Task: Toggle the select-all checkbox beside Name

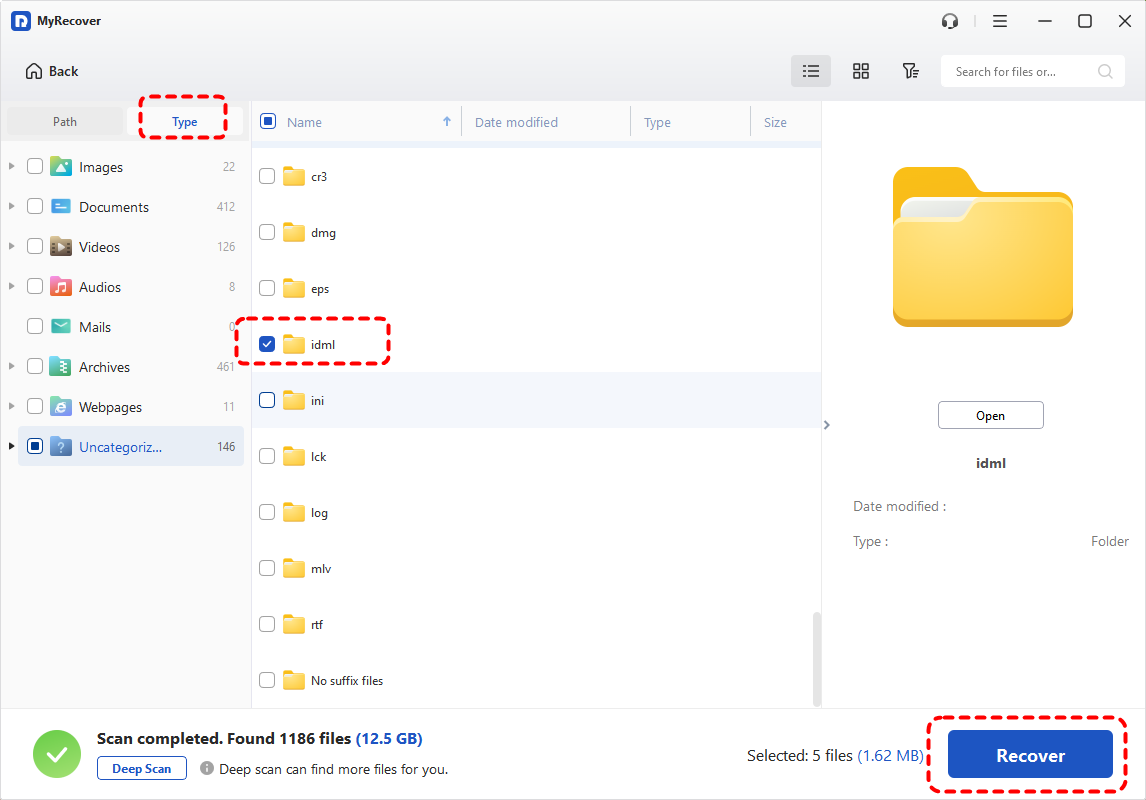Action: pos(268,122)
